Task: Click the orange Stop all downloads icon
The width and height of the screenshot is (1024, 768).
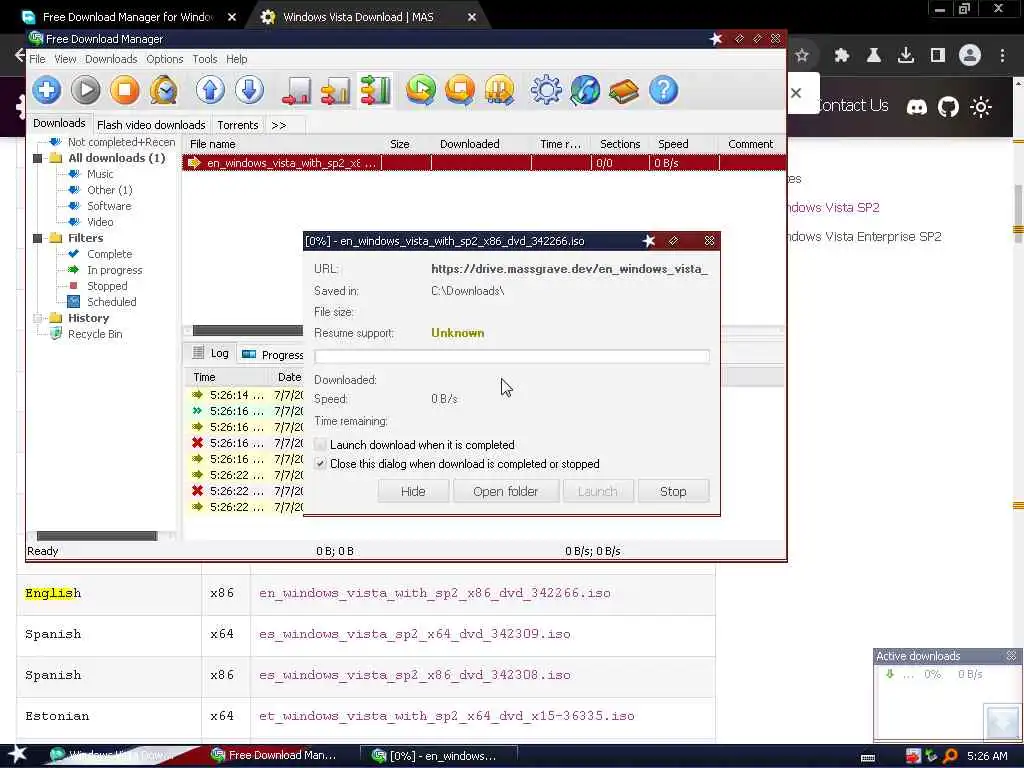Action: (460, 89)
